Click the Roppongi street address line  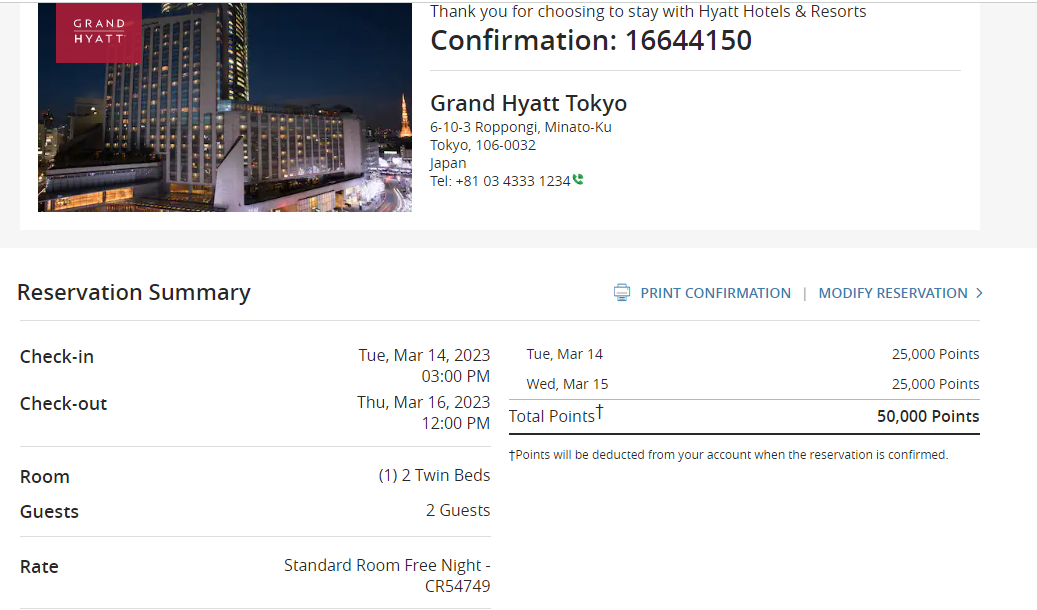click(x=520, y=127)
